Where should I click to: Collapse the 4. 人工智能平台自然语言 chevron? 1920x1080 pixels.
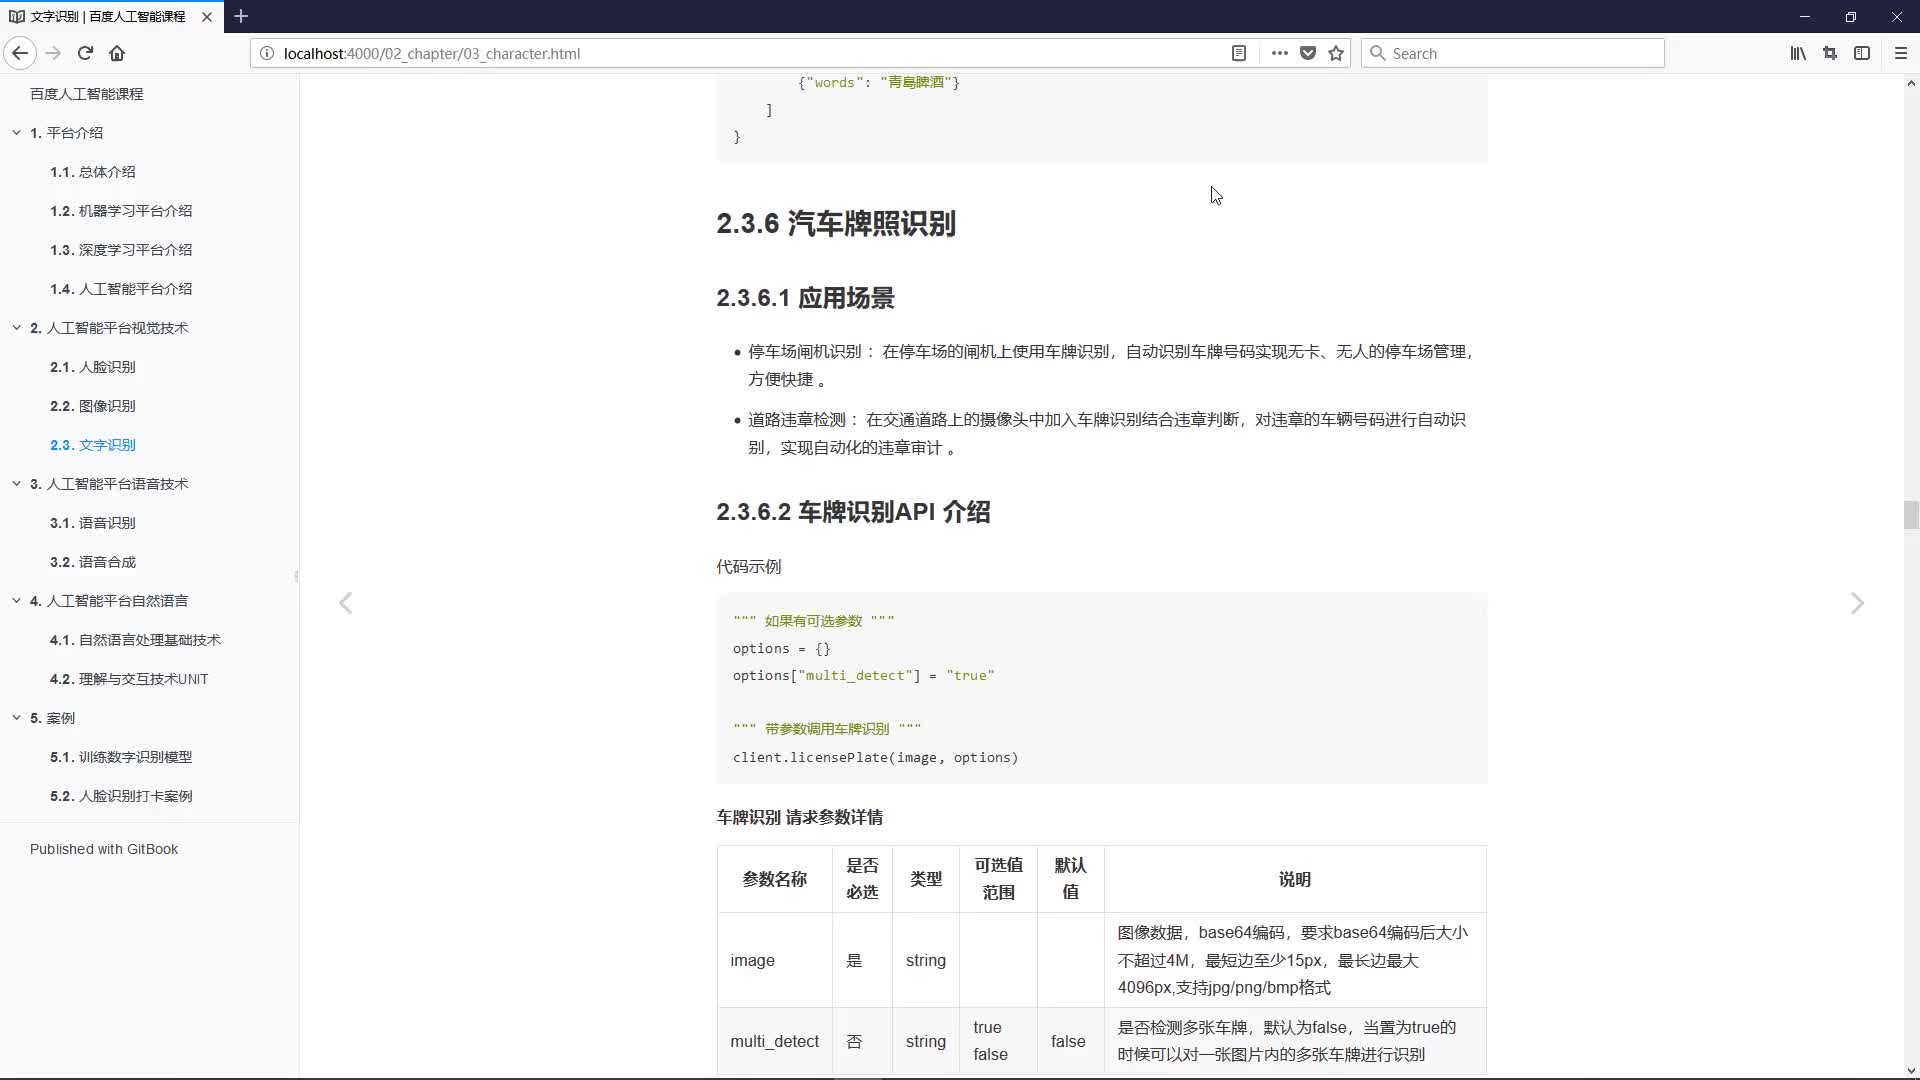[x=16, y=600]
